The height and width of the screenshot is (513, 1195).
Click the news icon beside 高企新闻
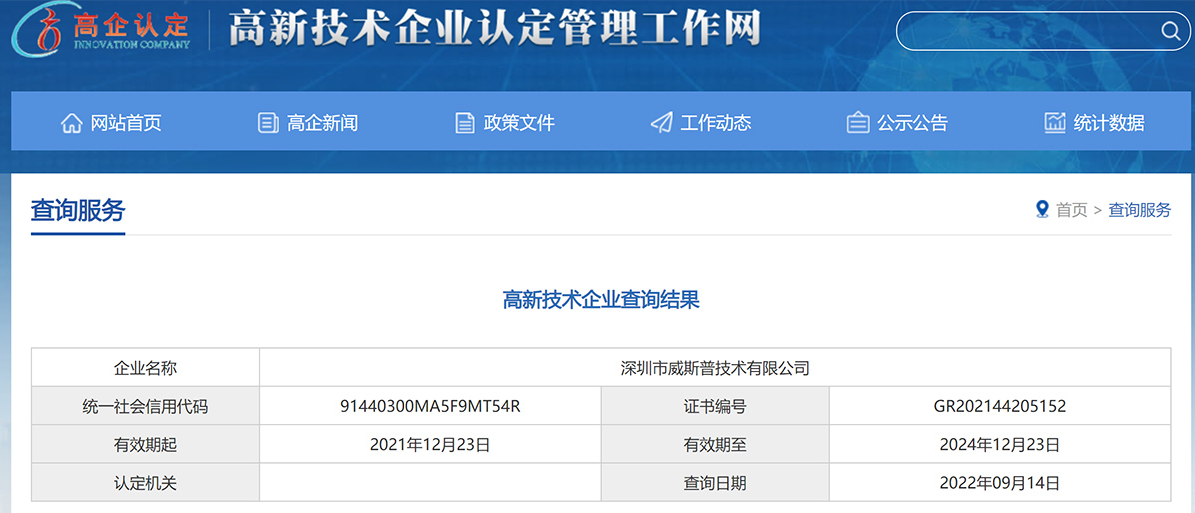tap(268, 123)
